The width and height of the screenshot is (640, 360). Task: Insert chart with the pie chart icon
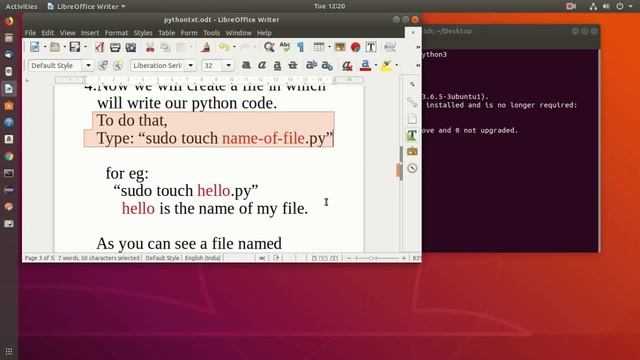[356, 47]
